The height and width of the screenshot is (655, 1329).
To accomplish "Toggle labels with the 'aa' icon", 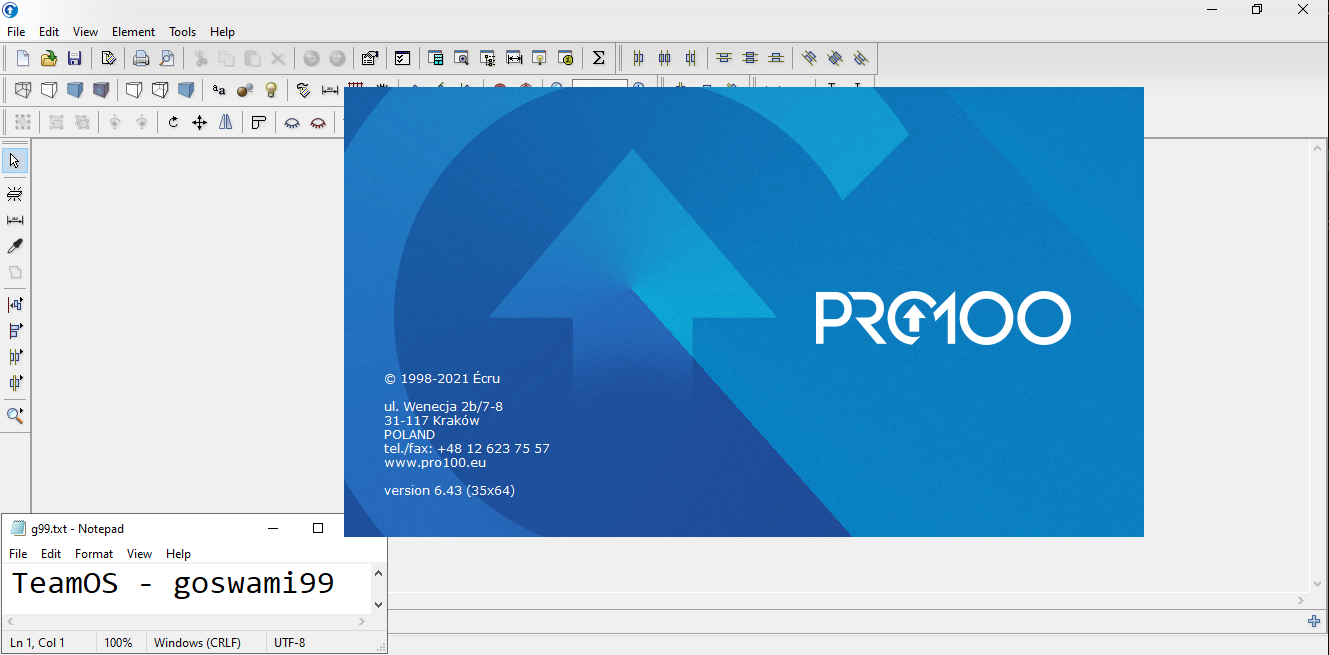I will (219, 90).
